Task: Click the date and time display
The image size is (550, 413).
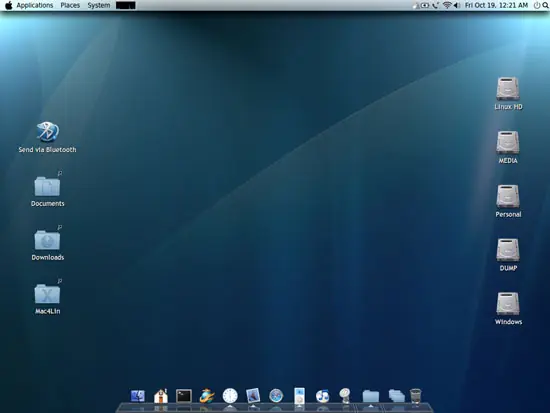Action: point(496,5)
